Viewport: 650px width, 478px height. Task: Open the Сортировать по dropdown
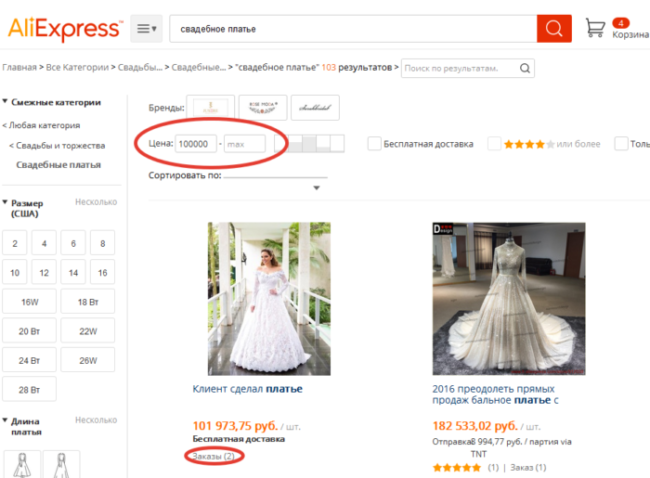(275, 182)
